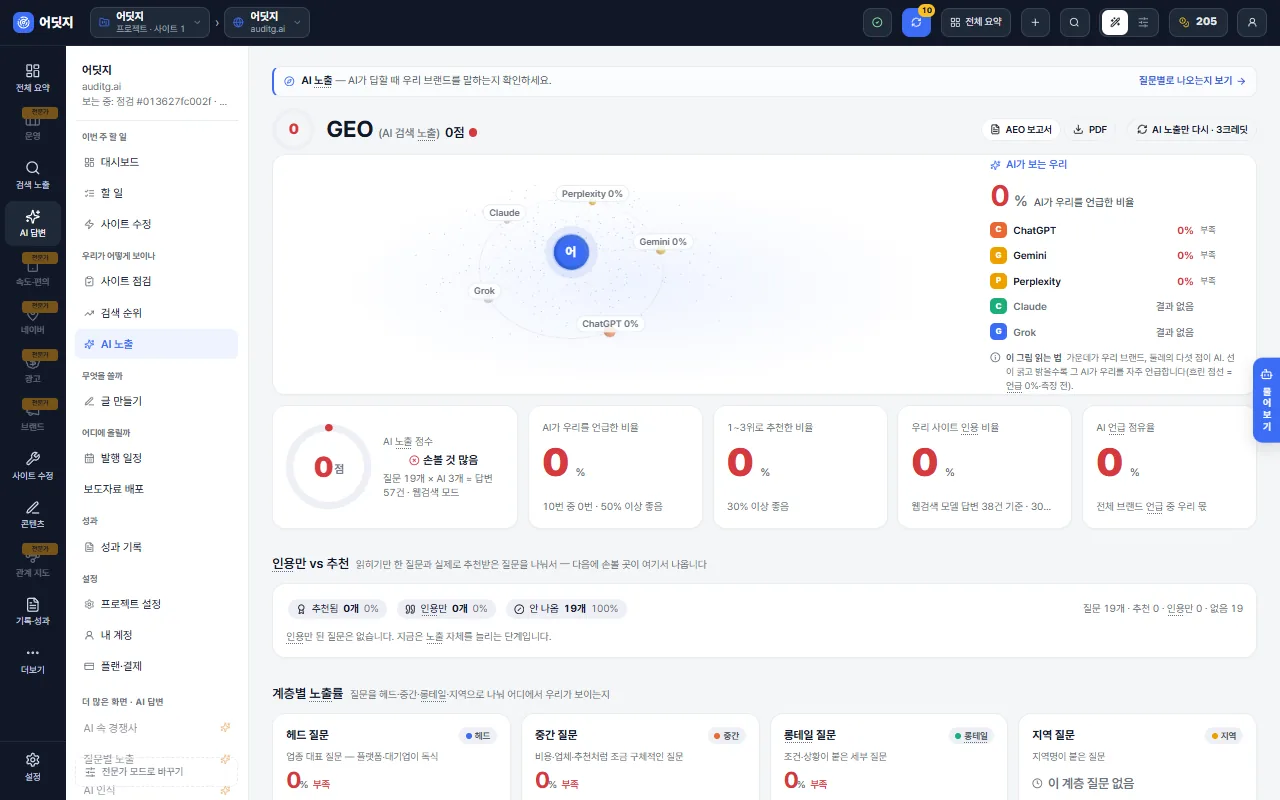
Task: Open the AEO 보고서 button
Action: coord(1021,129)
